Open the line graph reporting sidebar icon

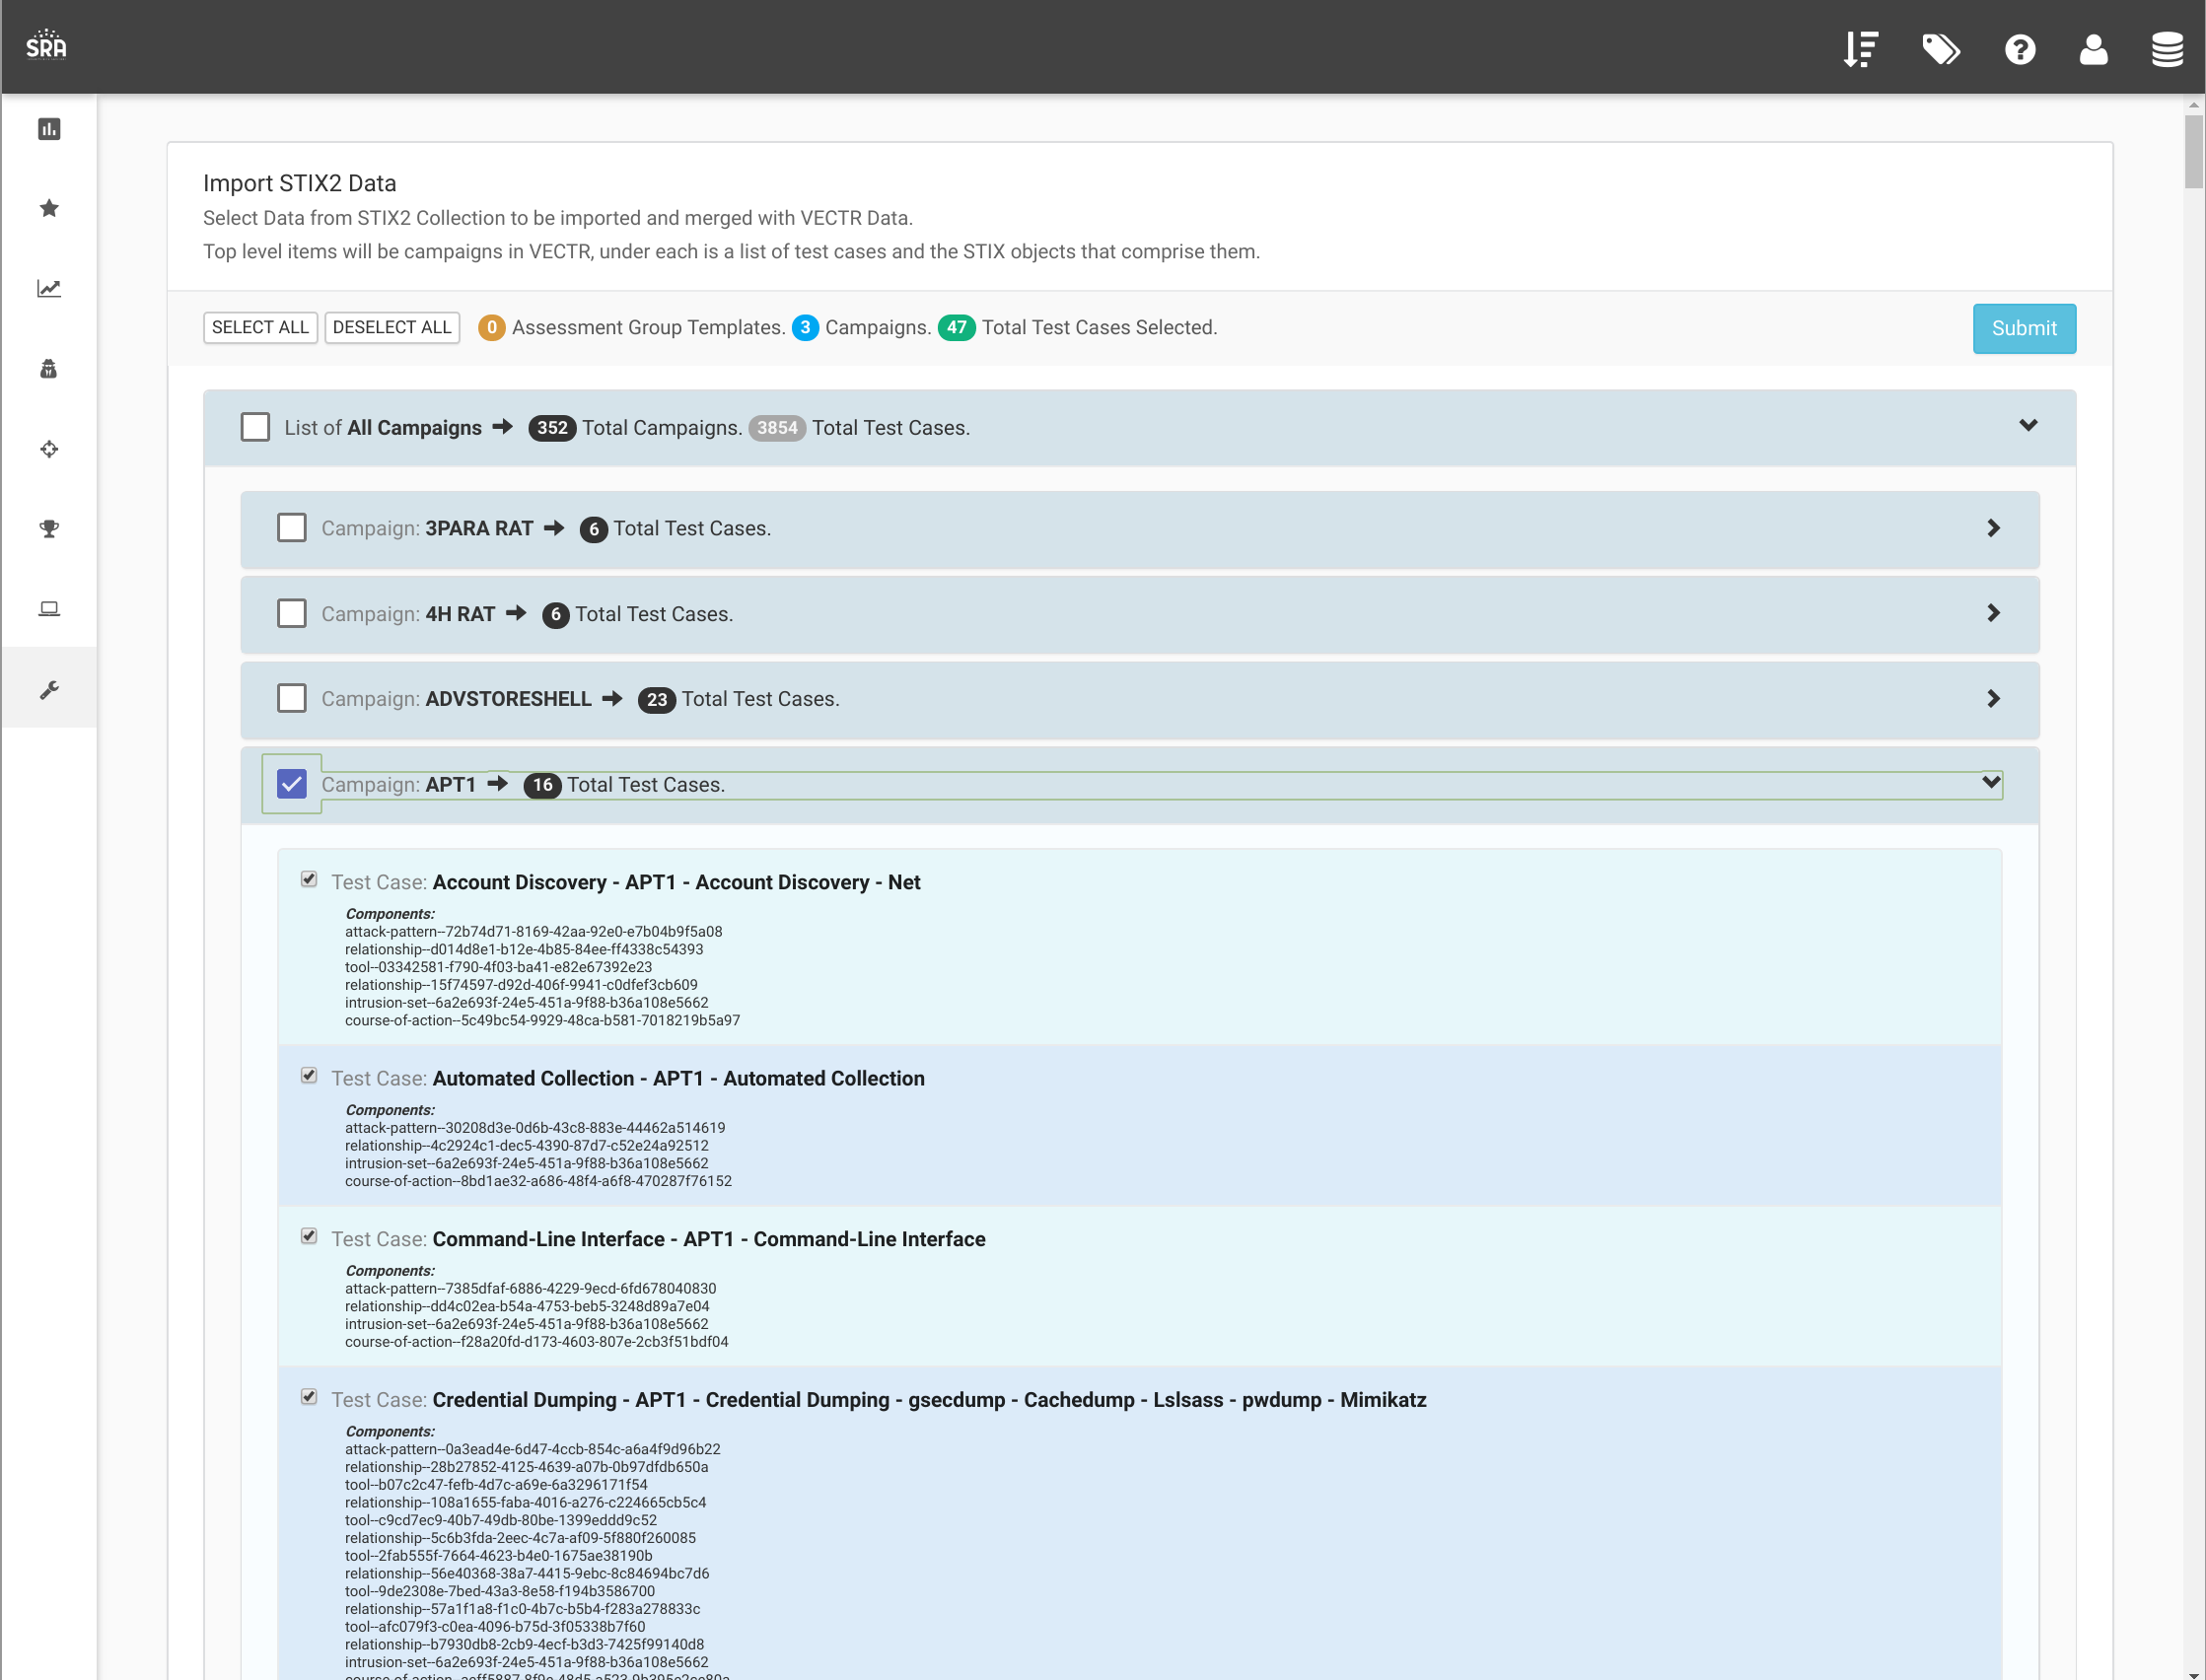pos(49,289)
